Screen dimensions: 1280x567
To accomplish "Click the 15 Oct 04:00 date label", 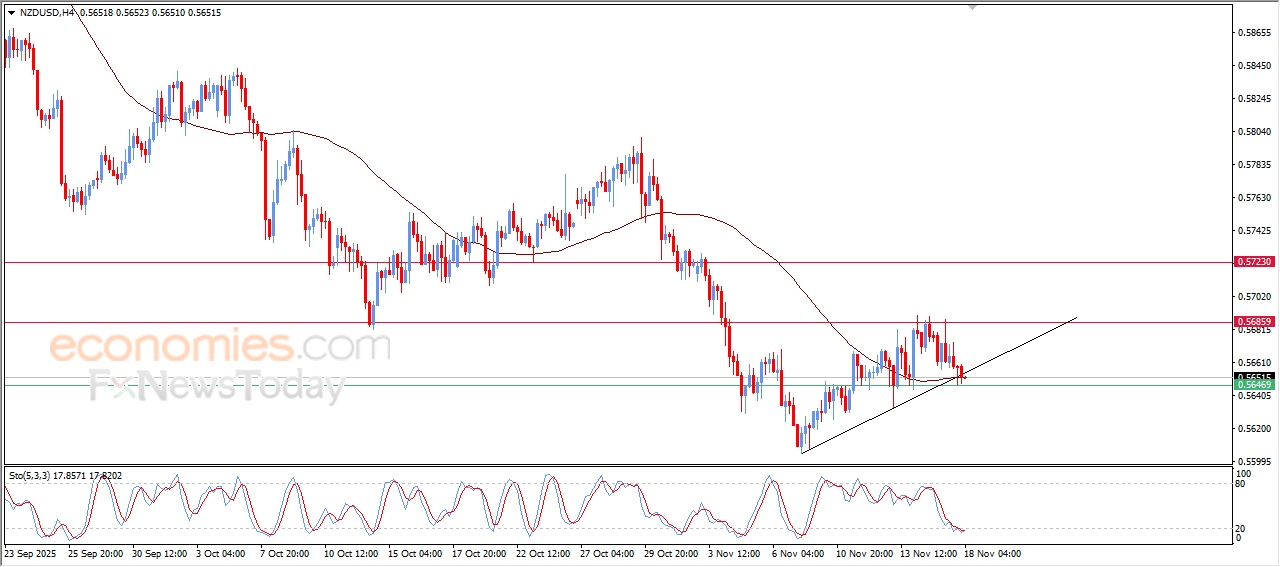I will [x=414, y=553].
